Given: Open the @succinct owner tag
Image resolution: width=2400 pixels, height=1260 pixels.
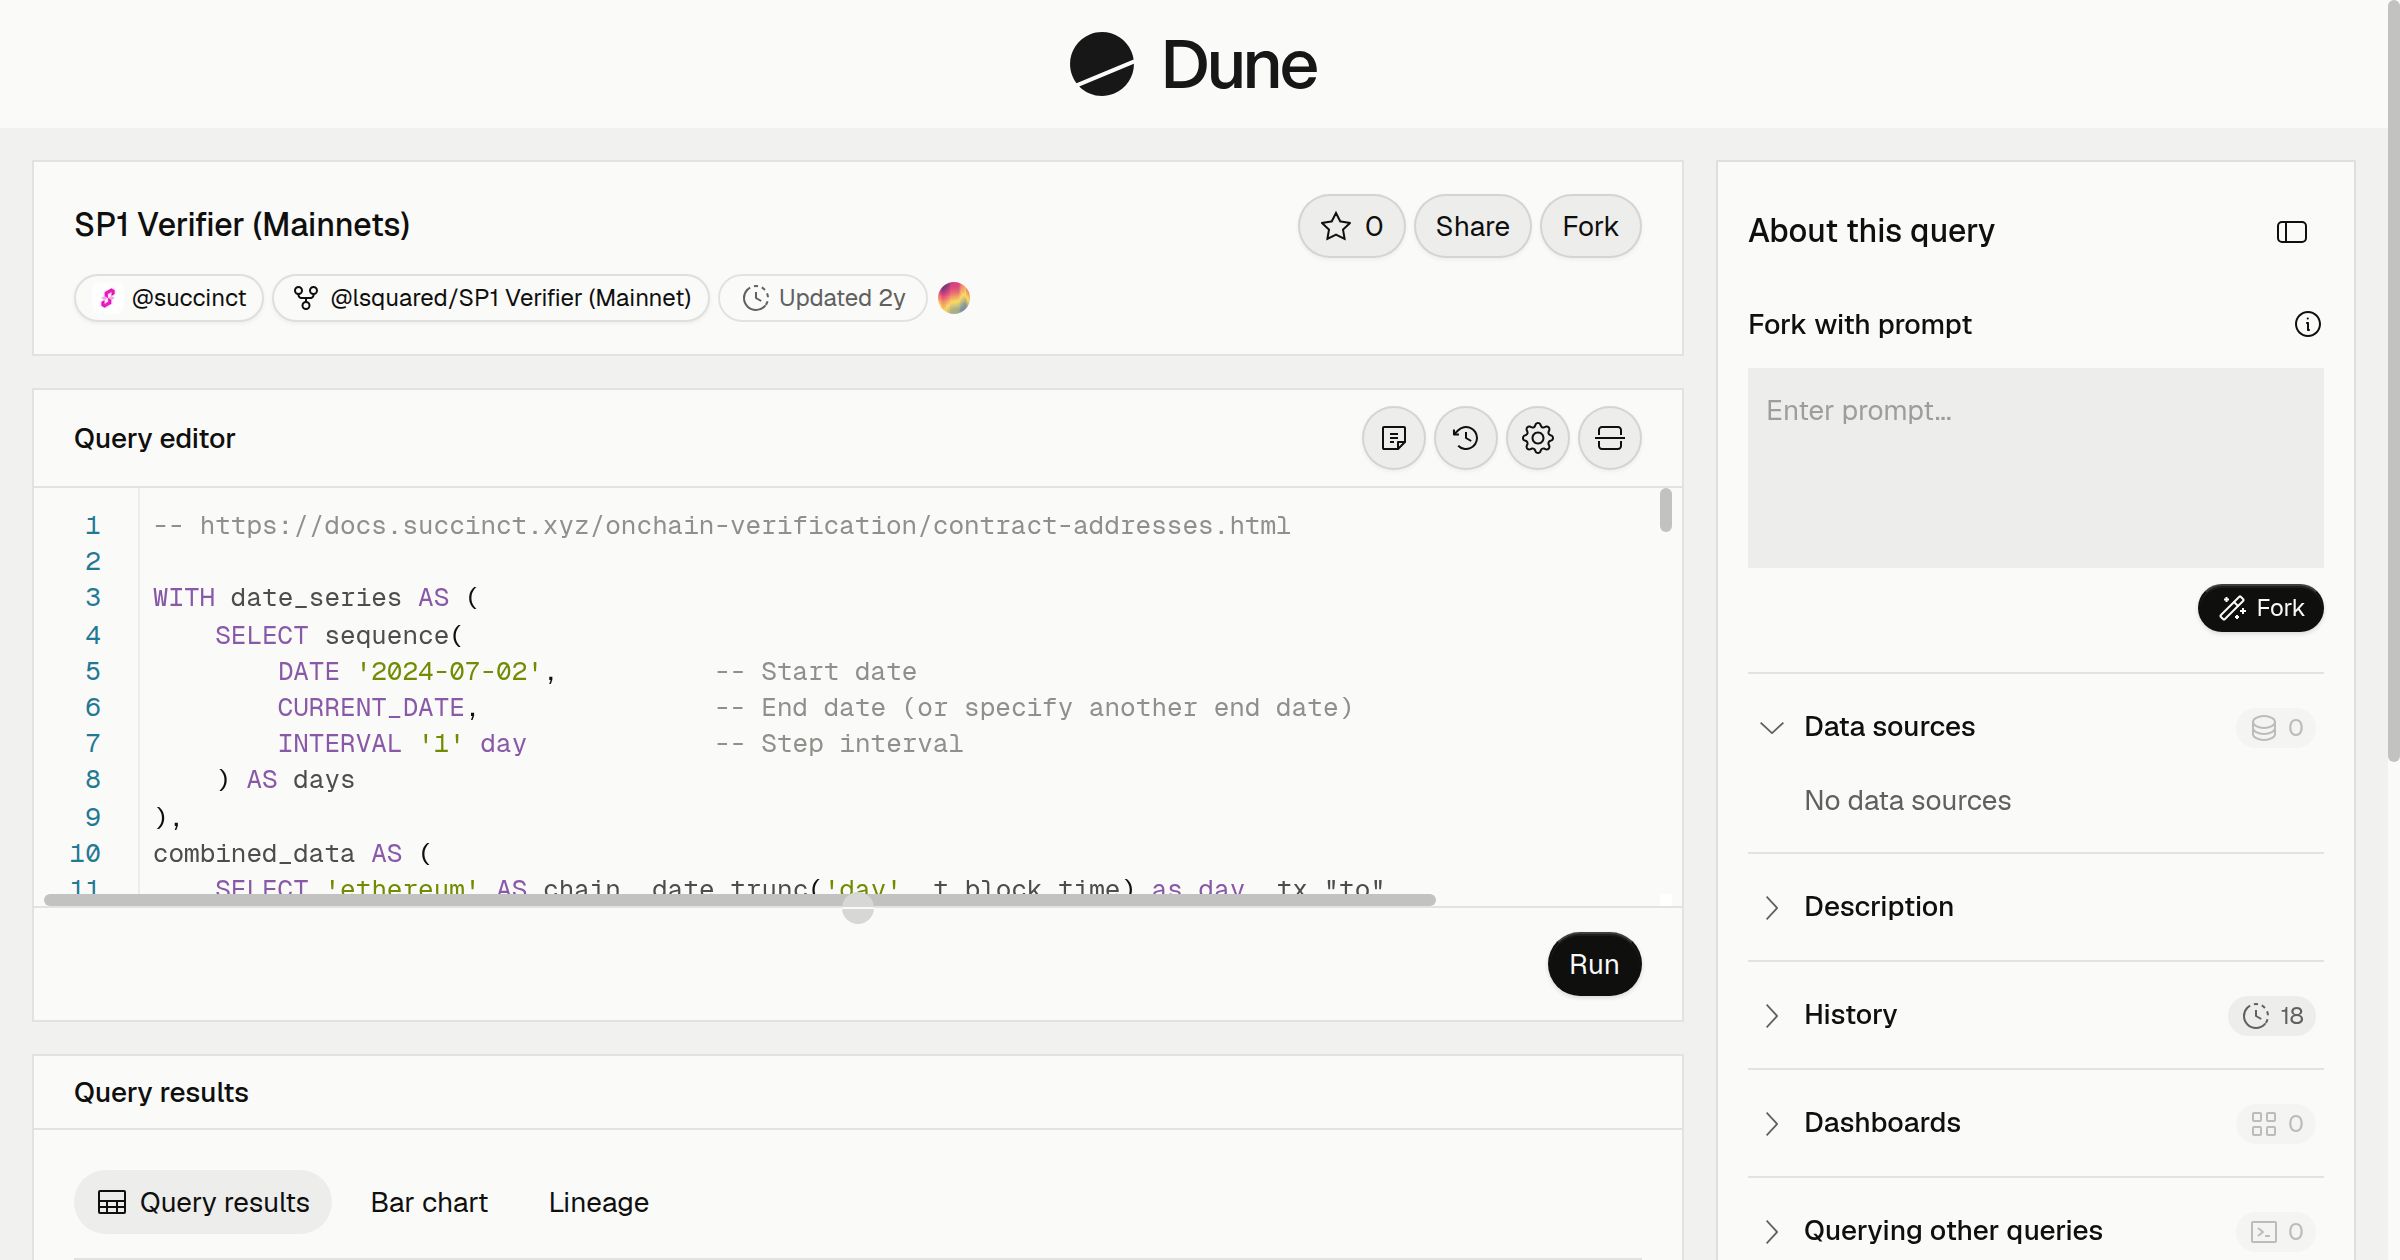Looking at the screenshot, I should [169, 298].
